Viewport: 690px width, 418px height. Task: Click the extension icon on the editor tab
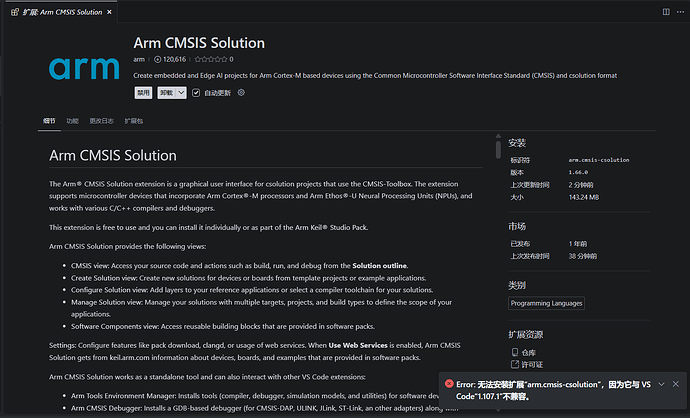tap(15, 12)
